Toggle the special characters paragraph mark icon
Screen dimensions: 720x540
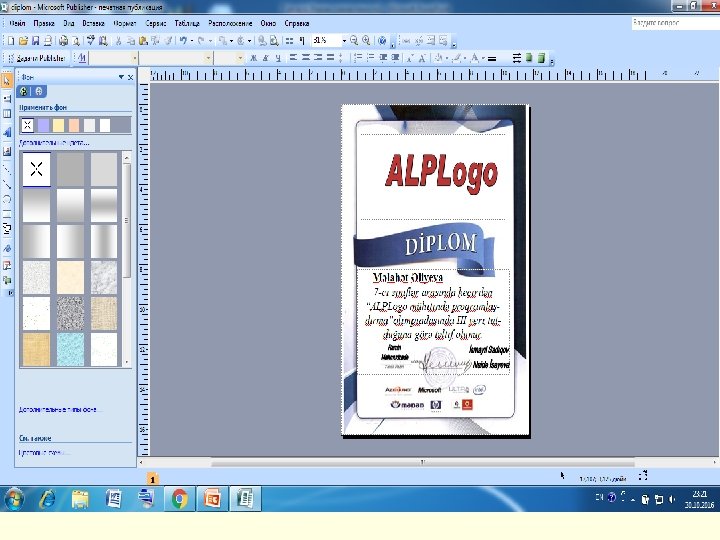pyautogui.click(x=302, y=40)
